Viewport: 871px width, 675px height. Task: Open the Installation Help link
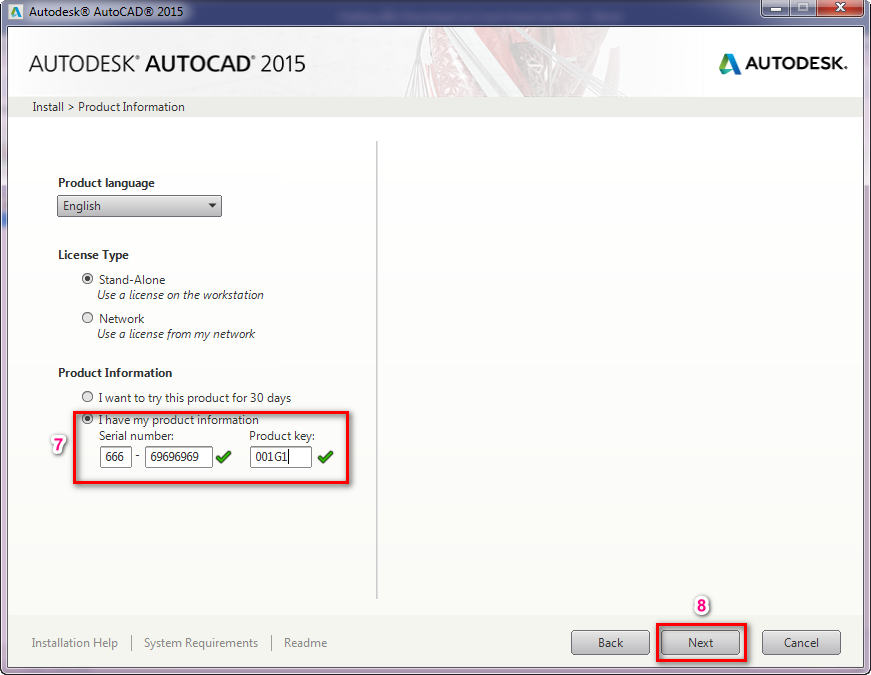[x=74, y=643]
